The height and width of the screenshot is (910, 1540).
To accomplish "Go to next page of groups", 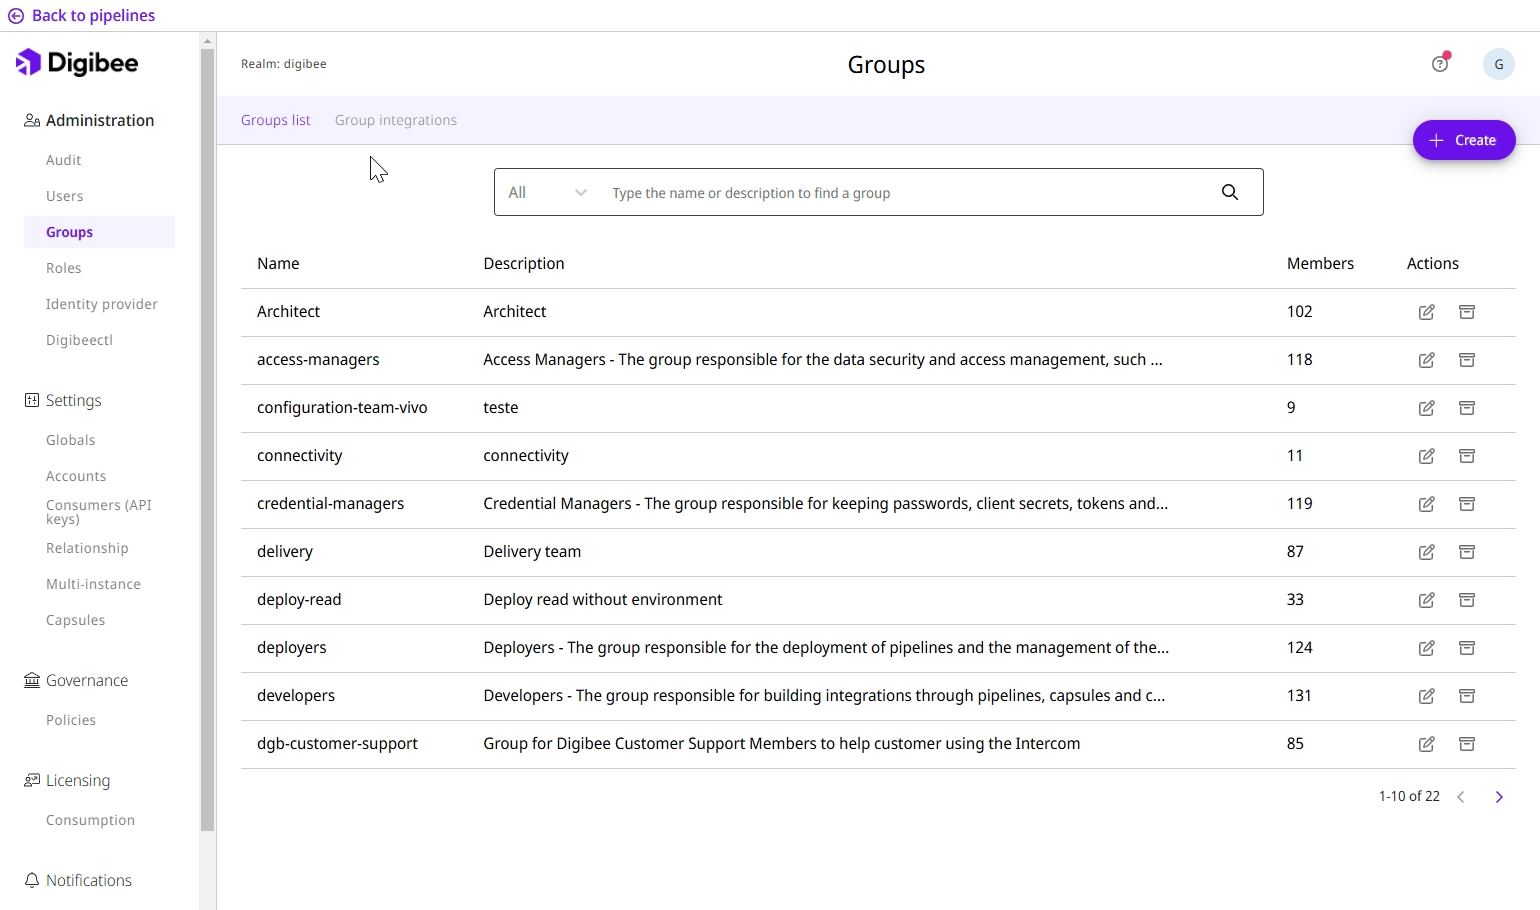I will click(1498, 797).
